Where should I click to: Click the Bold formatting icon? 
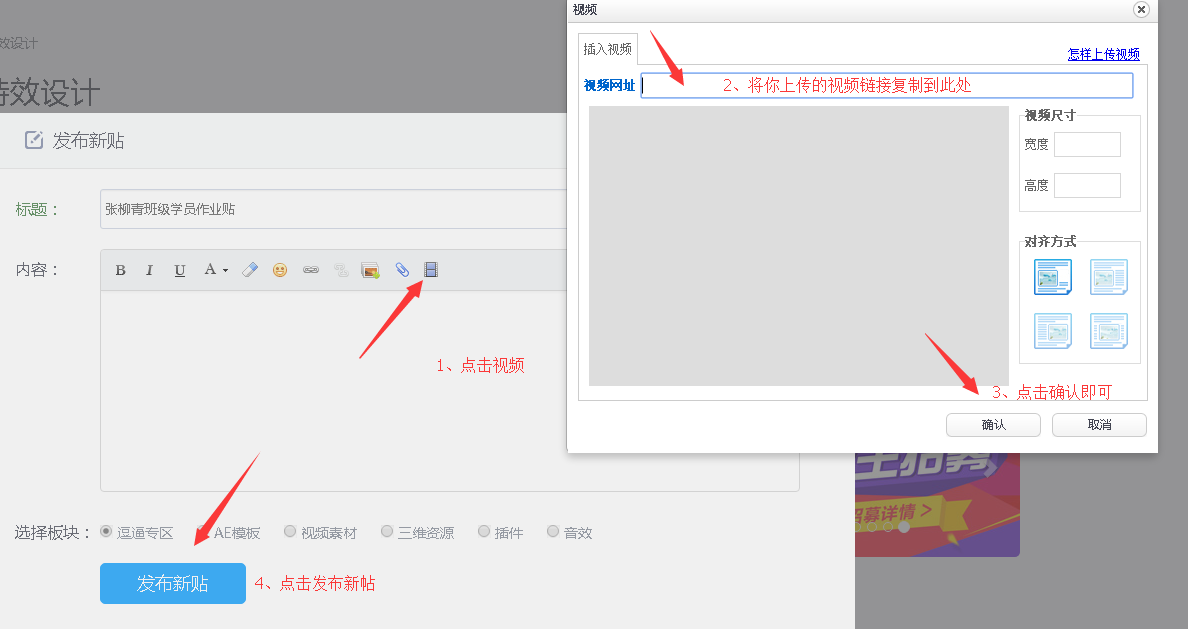pos(120,270)
